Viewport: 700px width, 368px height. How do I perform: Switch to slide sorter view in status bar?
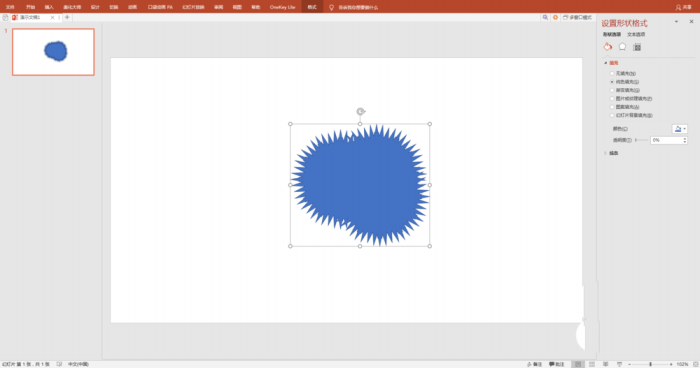pyautogui.click(x=592, y=364)
